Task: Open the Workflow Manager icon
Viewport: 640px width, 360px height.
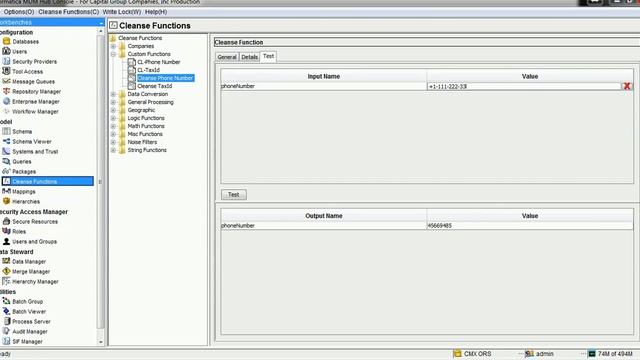Action: 7,111
